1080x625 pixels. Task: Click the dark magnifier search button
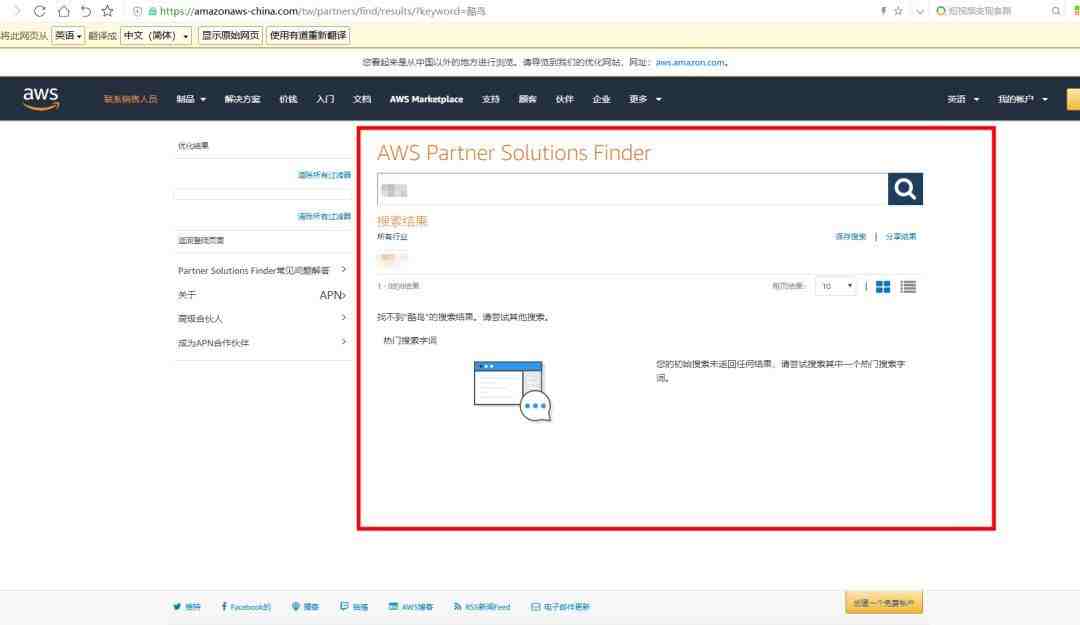905,189
